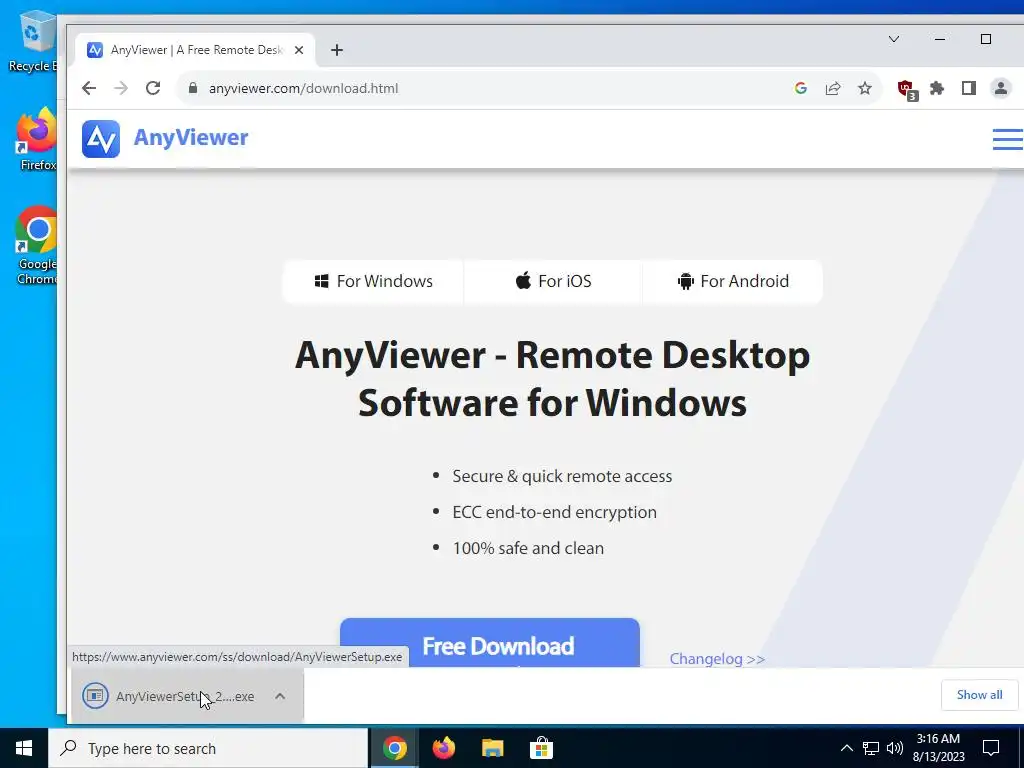Open the taskbar clock and date
Screen dimensions: 1024x768
(x=938, y=748)
